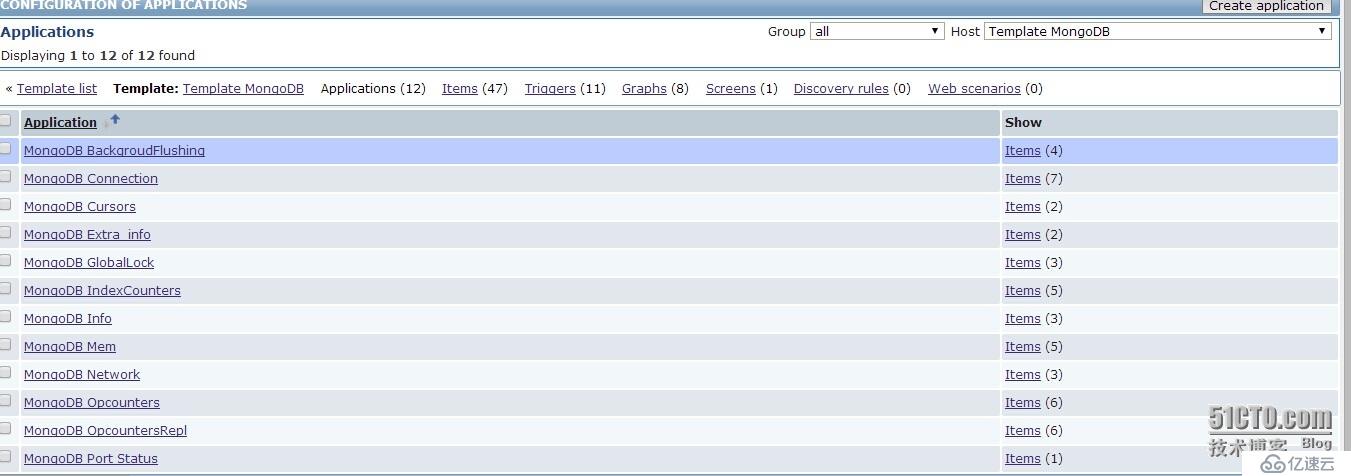The image size is (1351, 476).
Task: Switch to Triggers (11) tab
Action: 550,88
